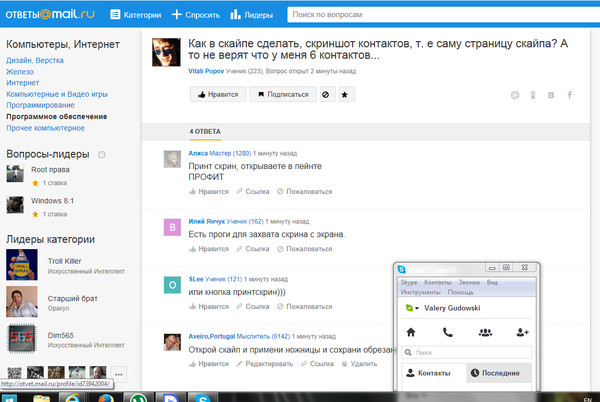The width and height of the screenshot is (600, 402).
Task: Click the Skype window logo icon
Action: pyautogui.click(x=401, y=269)
